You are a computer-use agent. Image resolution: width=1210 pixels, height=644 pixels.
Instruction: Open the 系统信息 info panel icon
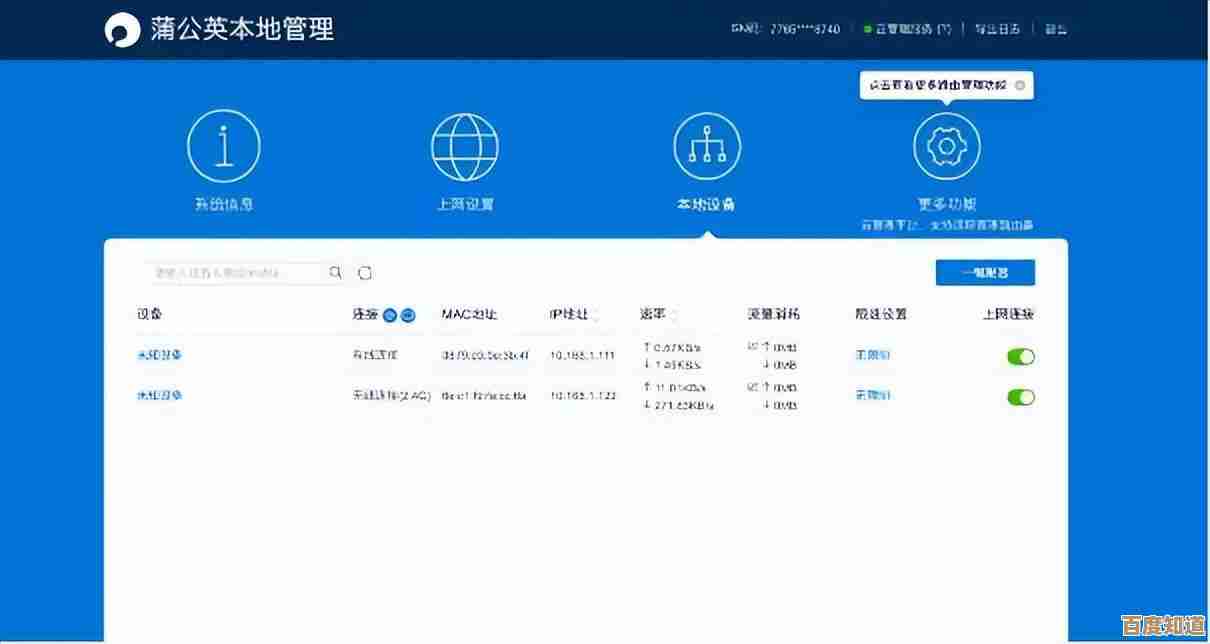[x=225, y=144]
